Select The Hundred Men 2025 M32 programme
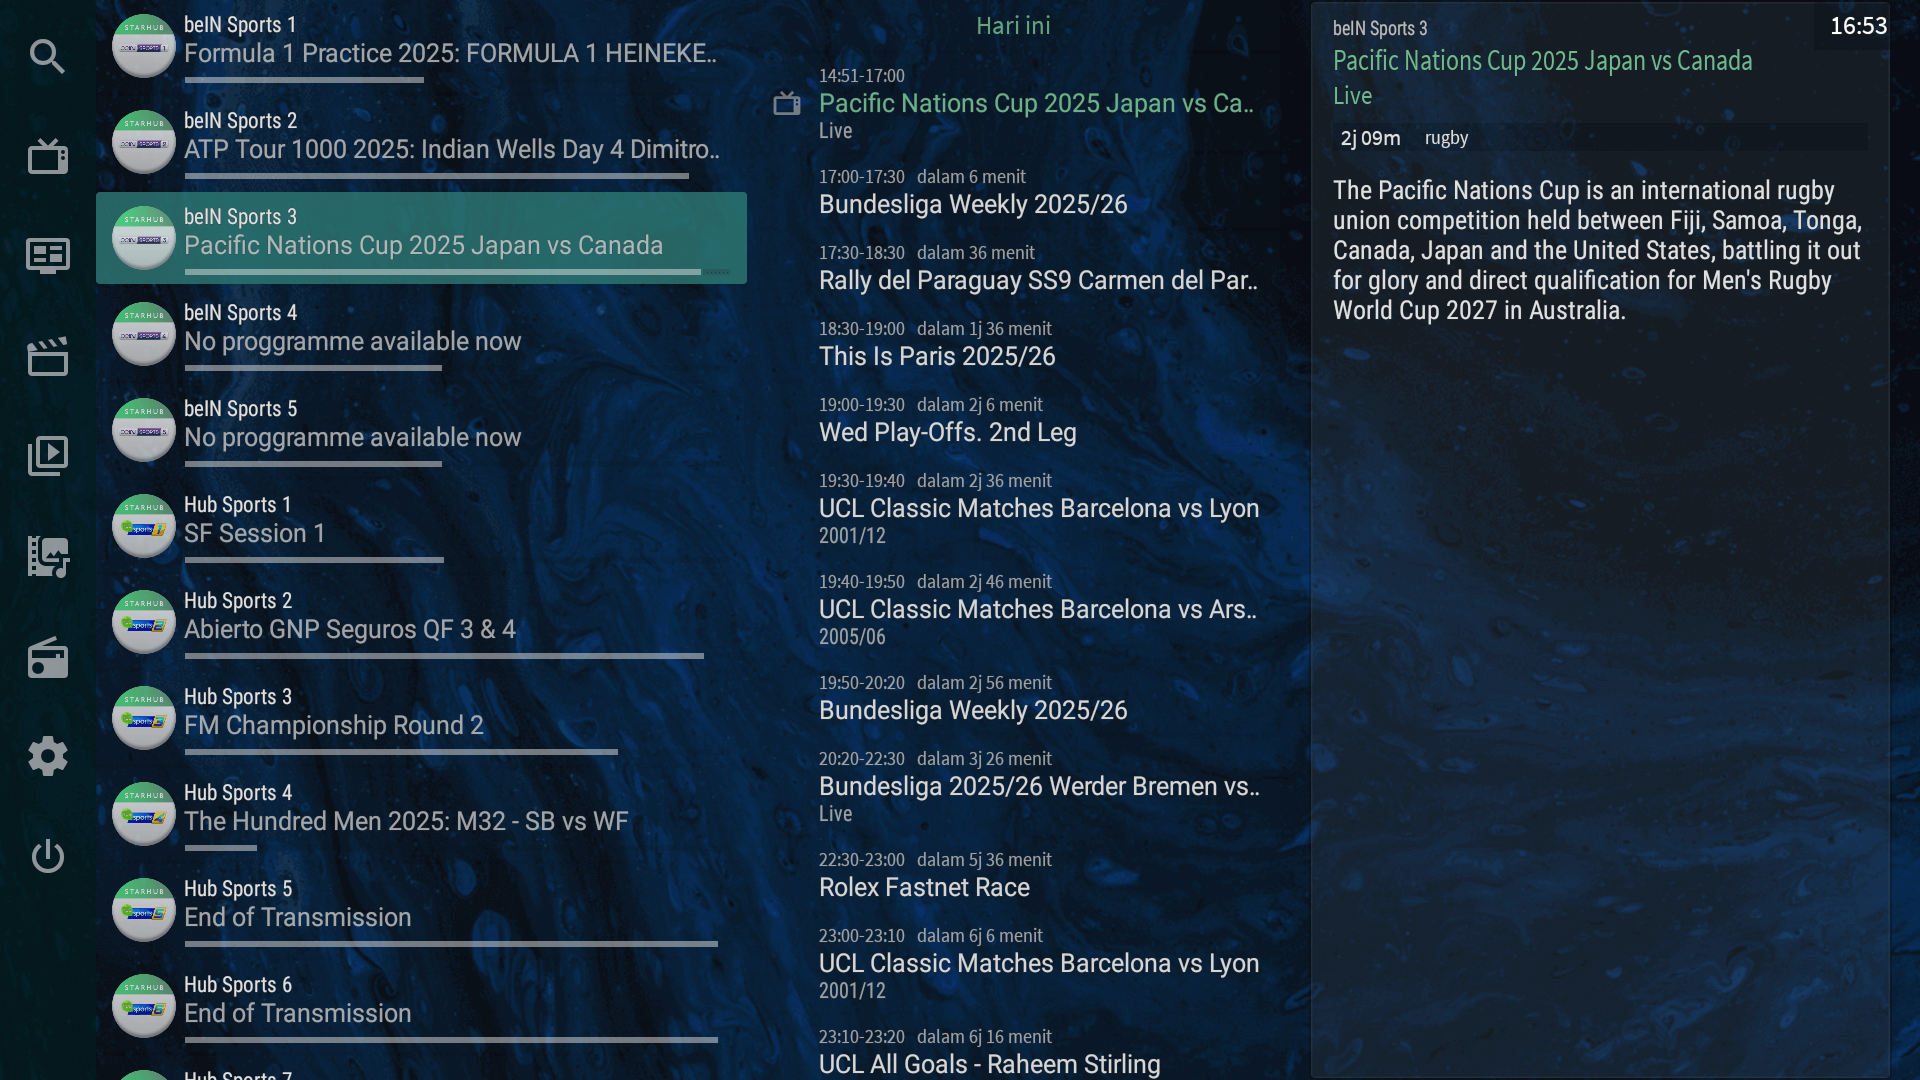This screenshot has width=1920, height=1080. coord(421,814)
